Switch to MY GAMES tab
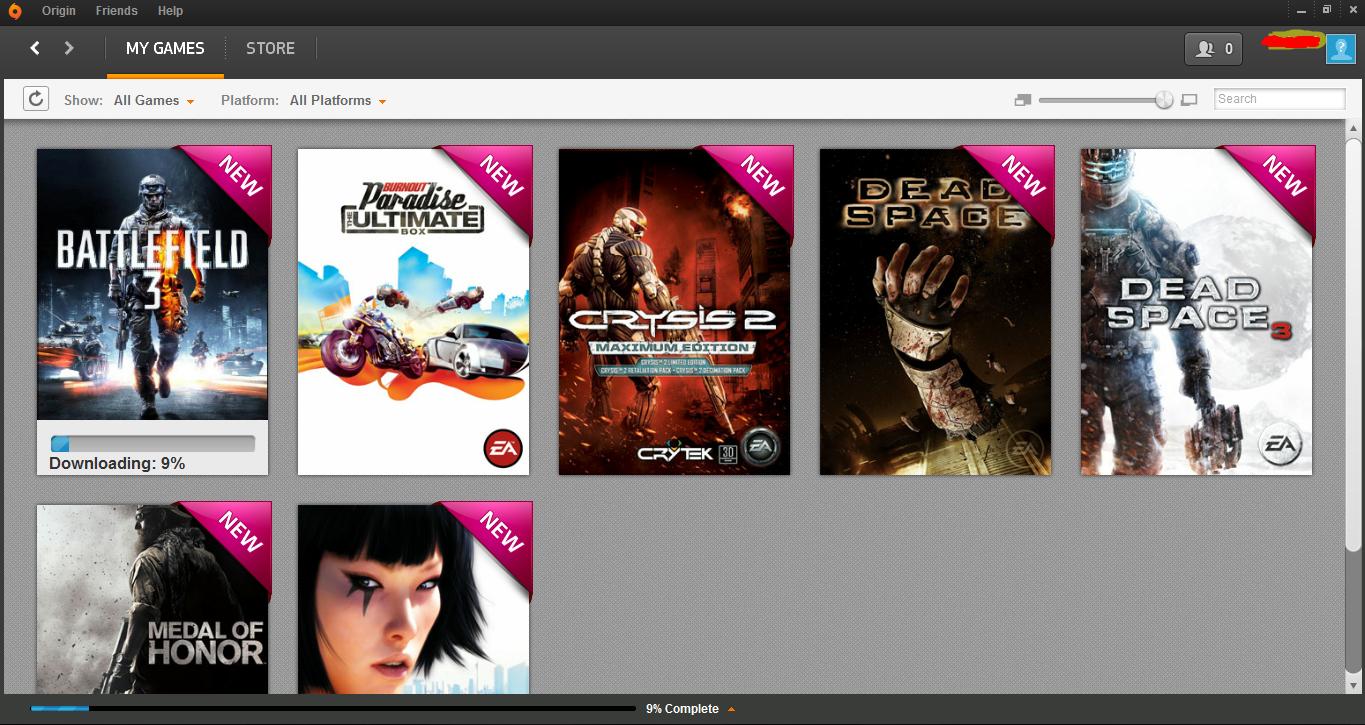This screenshot has width=1365, height=725. [x=165, y=48]
